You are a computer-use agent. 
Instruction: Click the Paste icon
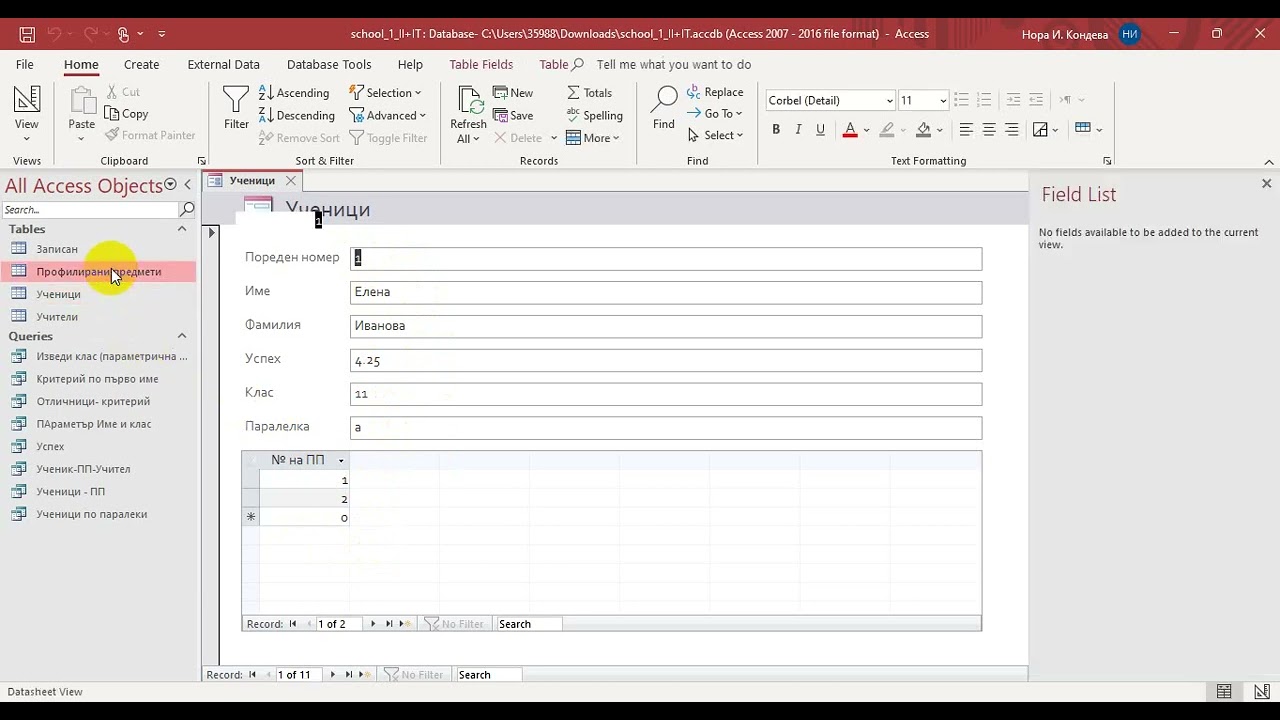(x=81, y=100)
